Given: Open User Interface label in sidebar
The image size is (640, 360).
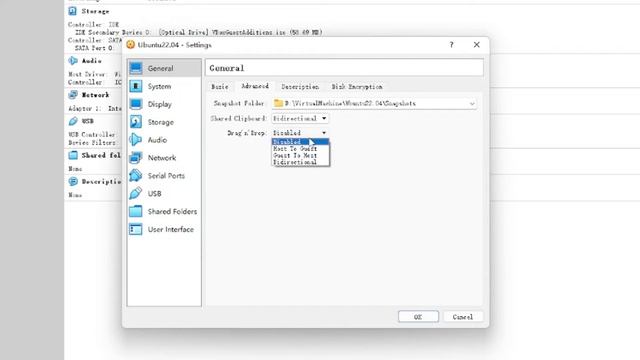Looking at the screenshot, I should click(171, 229).
